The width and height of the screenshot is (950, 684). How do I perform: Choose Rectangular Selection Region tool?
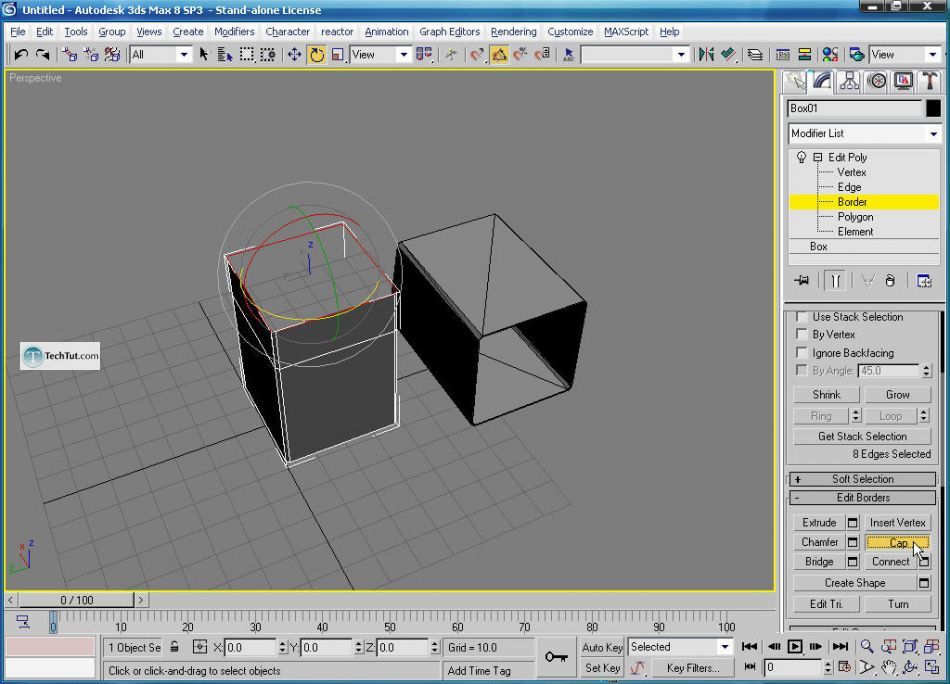[247, 55]
